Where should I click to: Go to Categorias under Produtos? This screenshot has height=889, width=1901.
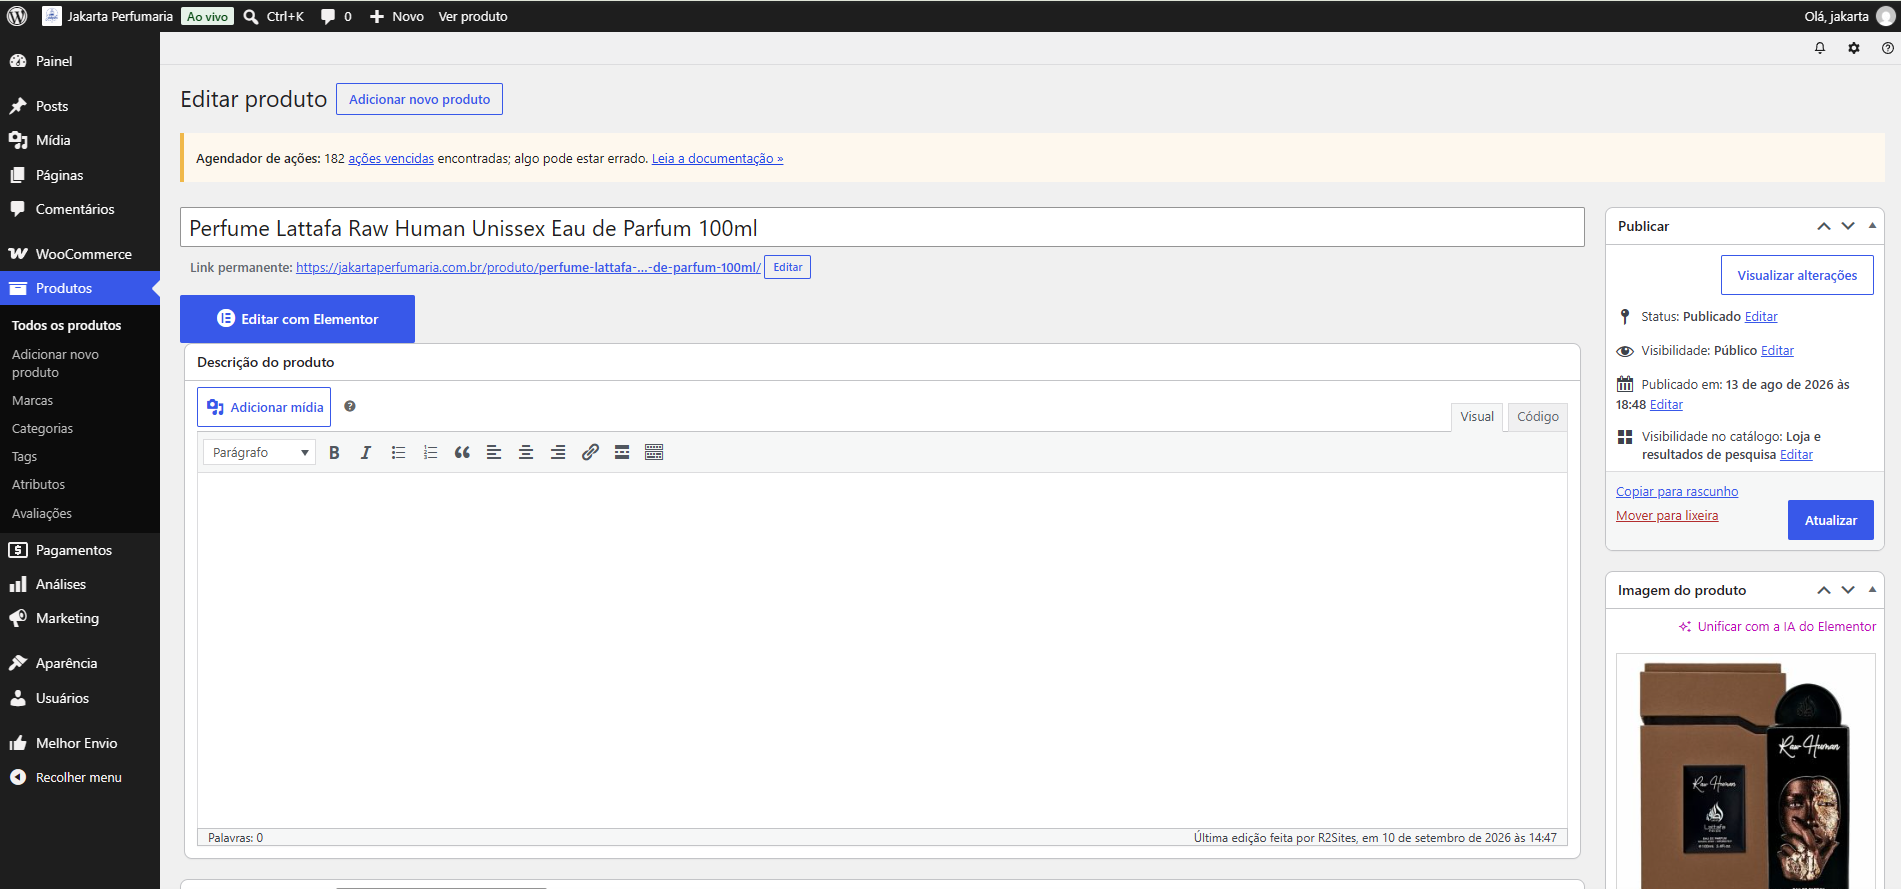point(42,428)
